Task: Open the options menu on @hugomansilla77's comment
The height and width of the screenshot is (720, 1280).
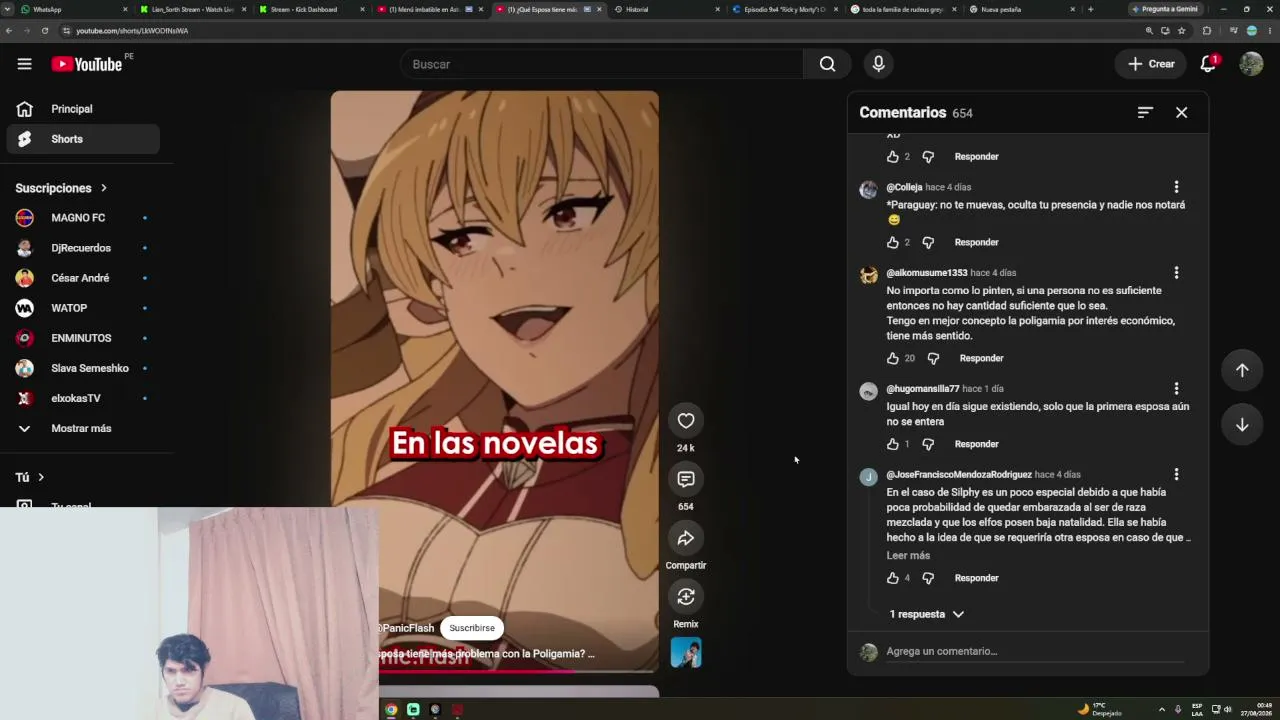Action: 1176,389
